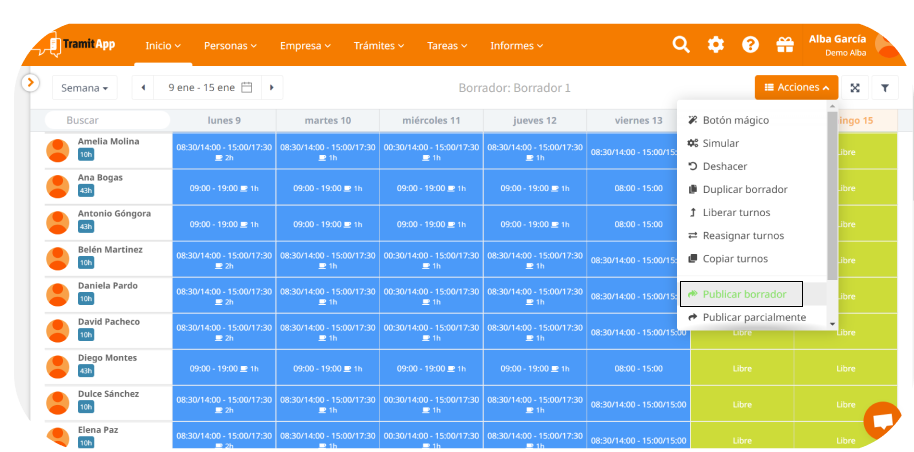Click the search magnifier icon in header
This screenshot has width=914, height=452.
[x=681, y=45]
